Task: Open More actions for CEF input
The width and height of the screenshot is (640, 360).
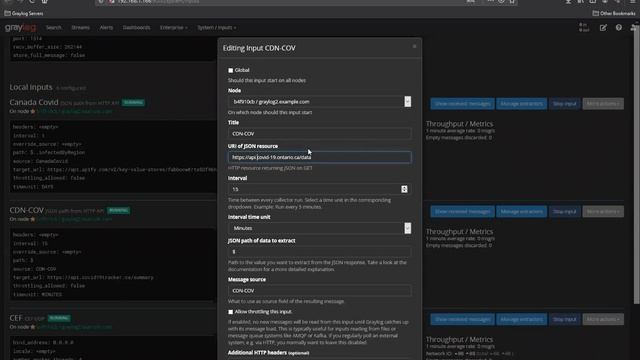Action: click(603, 319)
